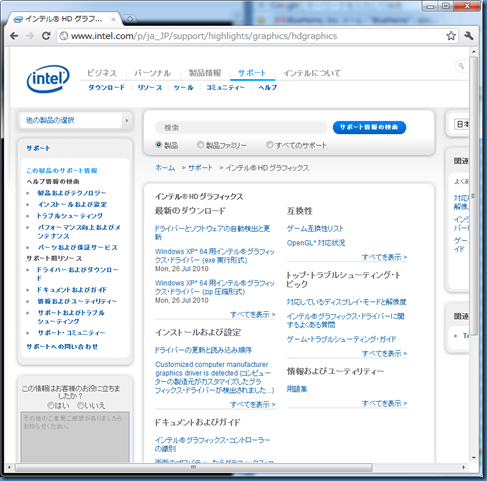Click sidebar サポート・コミュニティー link

click(71, 333)
